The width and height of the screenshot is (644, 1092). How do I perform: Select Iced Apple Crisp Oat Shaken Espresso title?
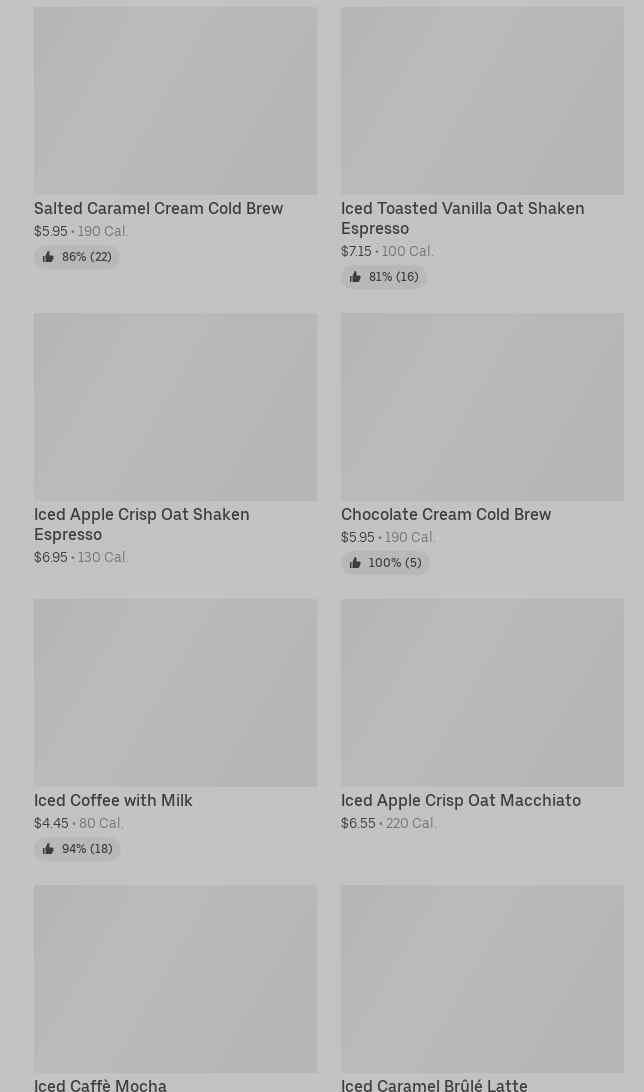tap(141, 524)
